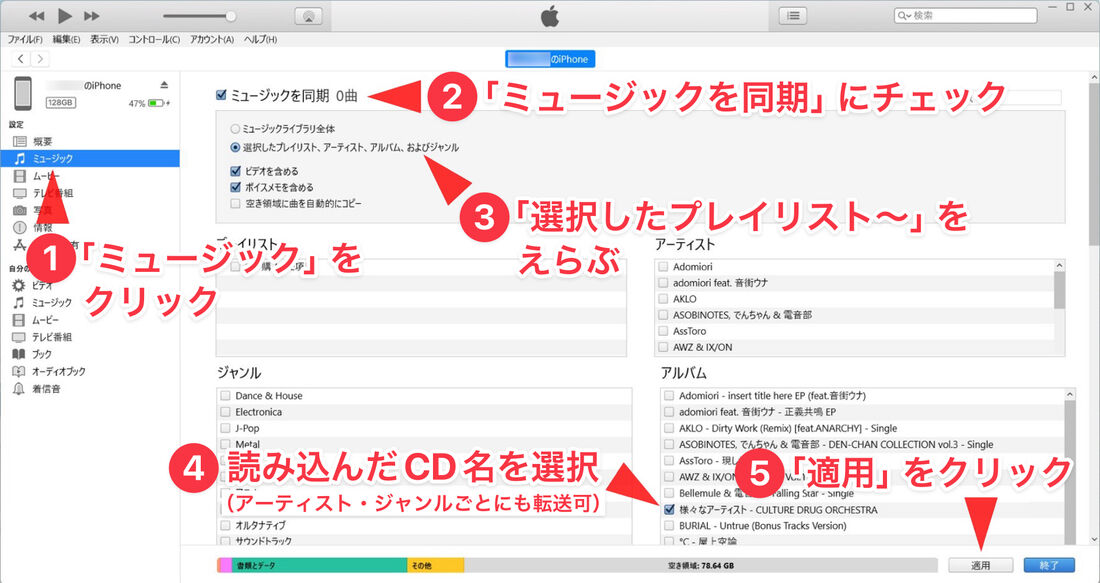Go back with the left chevron
This screenshot has width=1100, height=583.
pyautogui.click(x=22, y=60)
